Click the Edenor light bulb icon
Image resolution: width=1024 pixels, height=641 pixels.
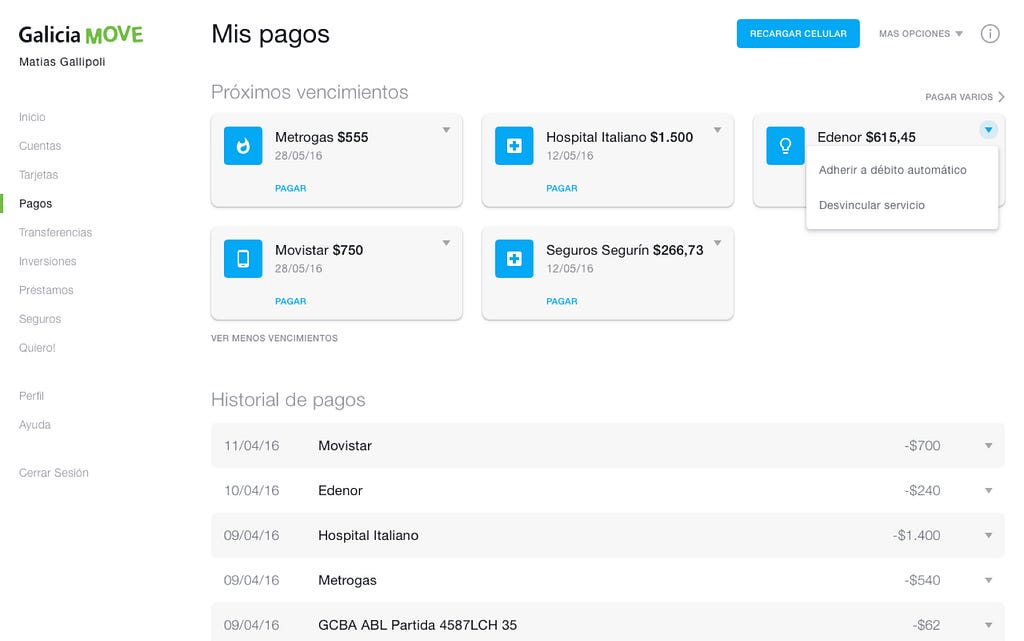point(785,146)
